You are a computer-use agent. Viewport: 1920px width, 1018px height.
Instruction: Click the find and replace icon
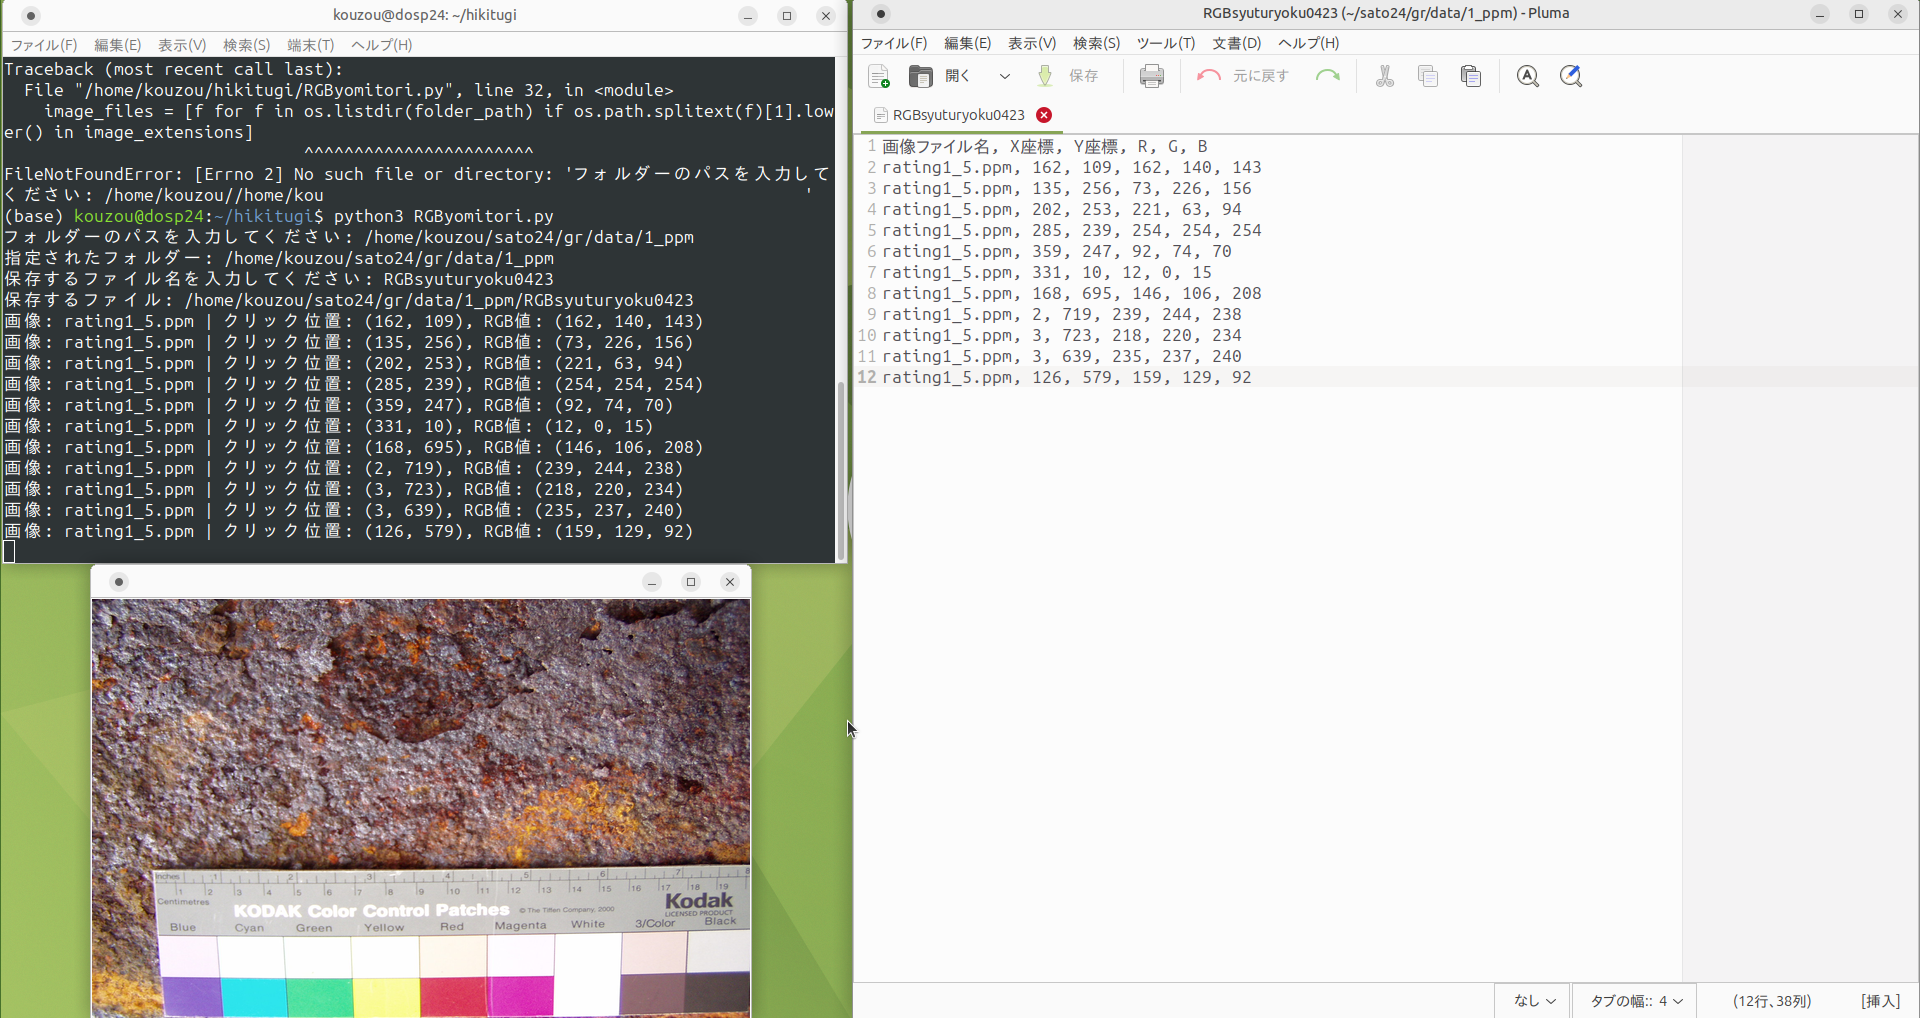pyautogui.click(x=1571, y=76)
